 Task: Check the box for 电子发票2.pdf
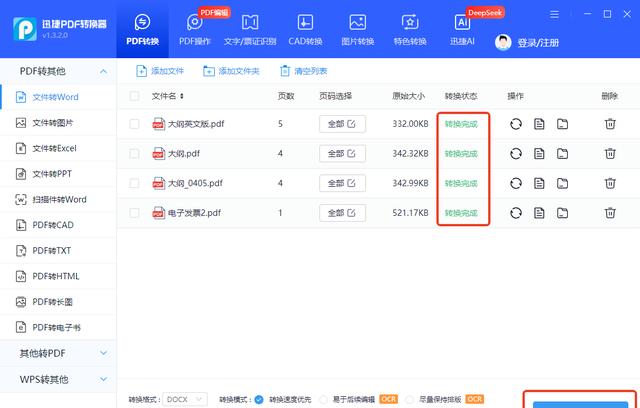134,213
